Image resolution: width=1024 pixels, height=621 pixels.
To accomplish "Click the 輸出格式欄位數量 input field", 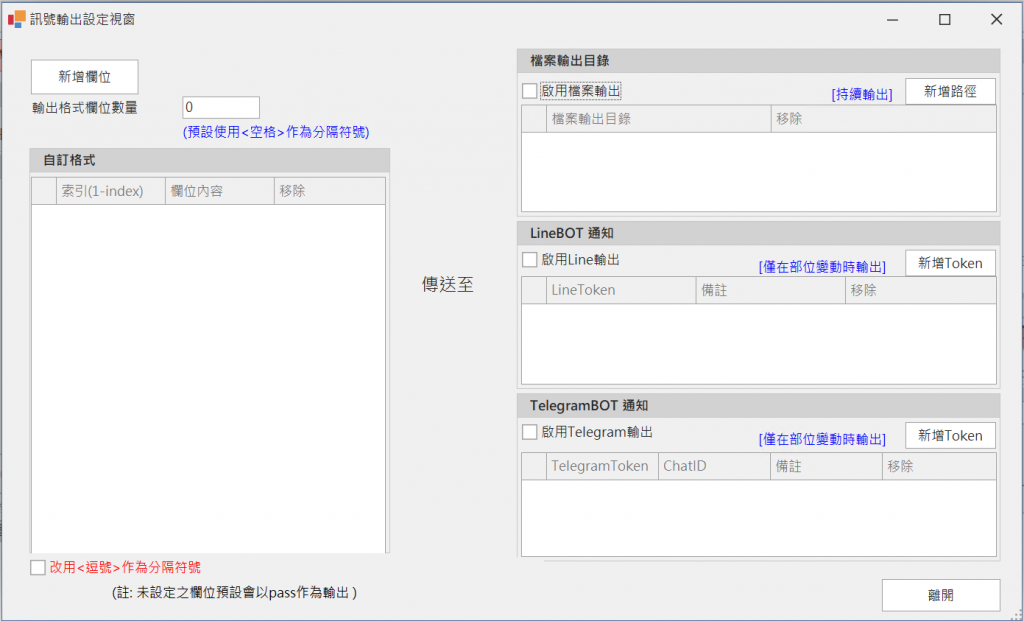I will click(x=221, y=107).
